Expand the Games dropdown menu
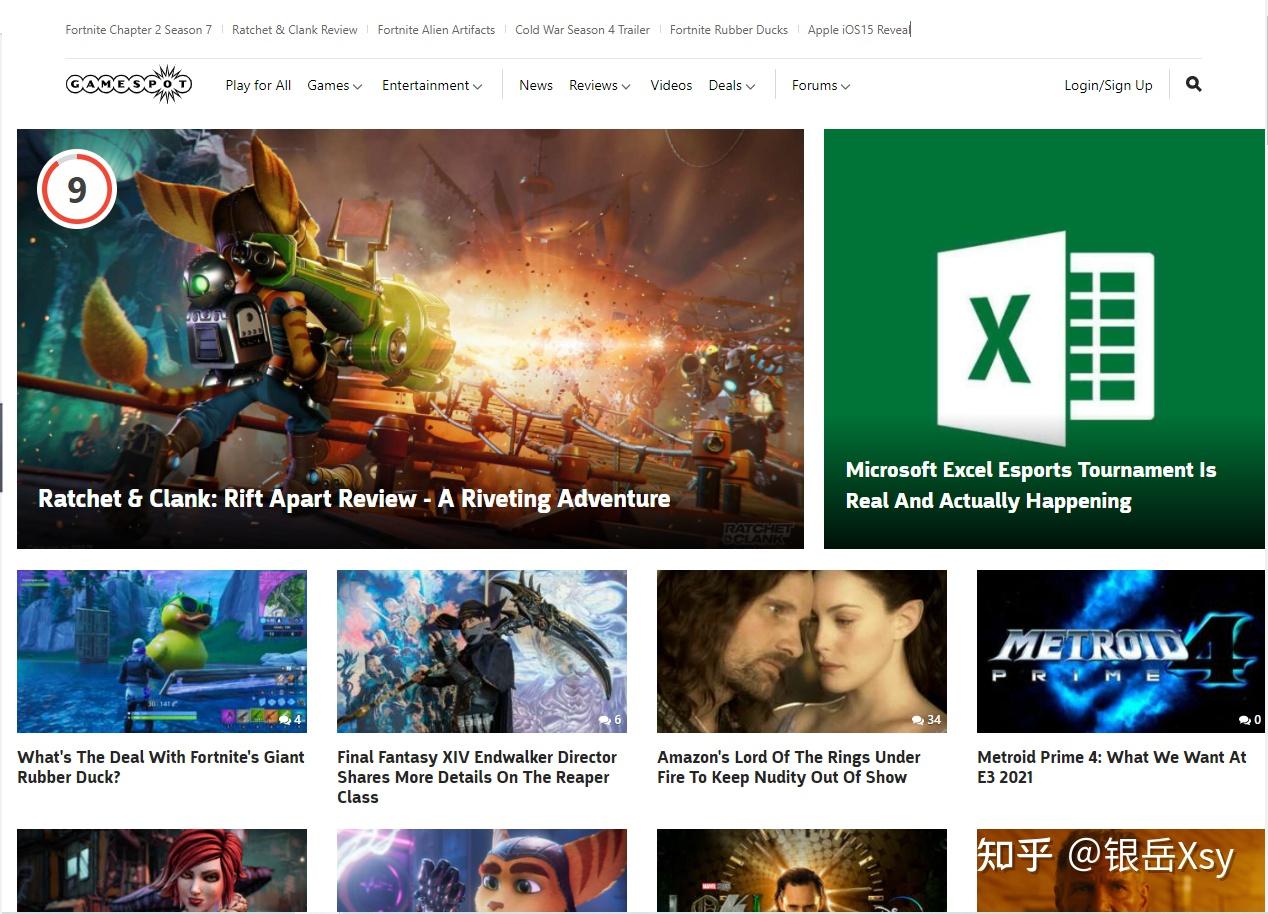 pos(334,86)
